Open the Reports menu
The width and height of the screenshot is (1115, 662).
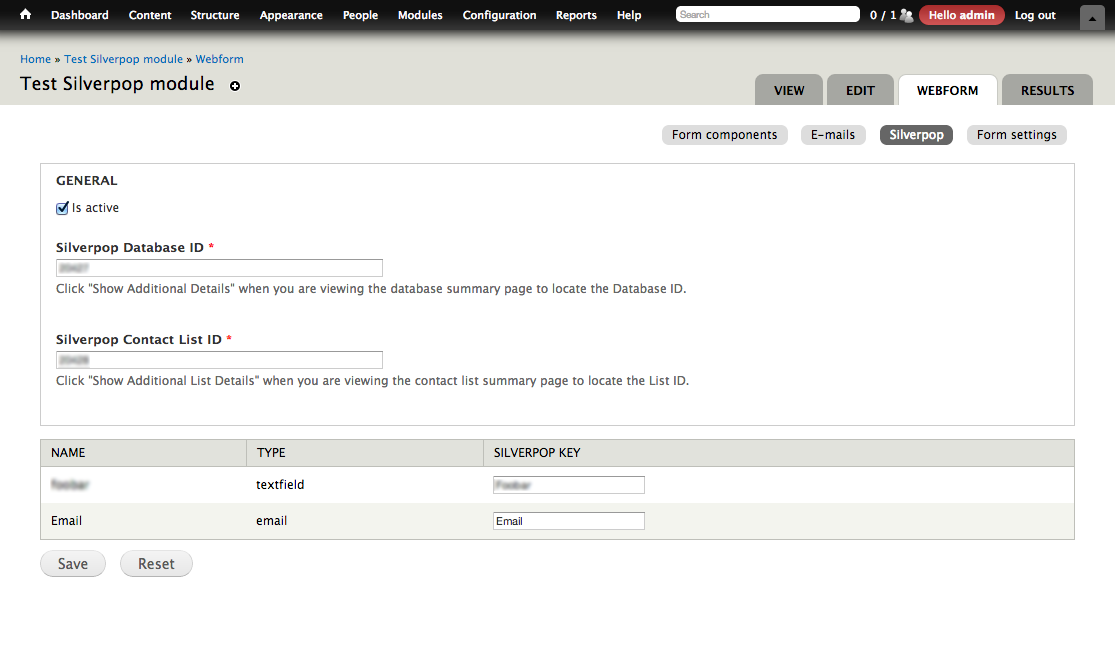[576, 15]
